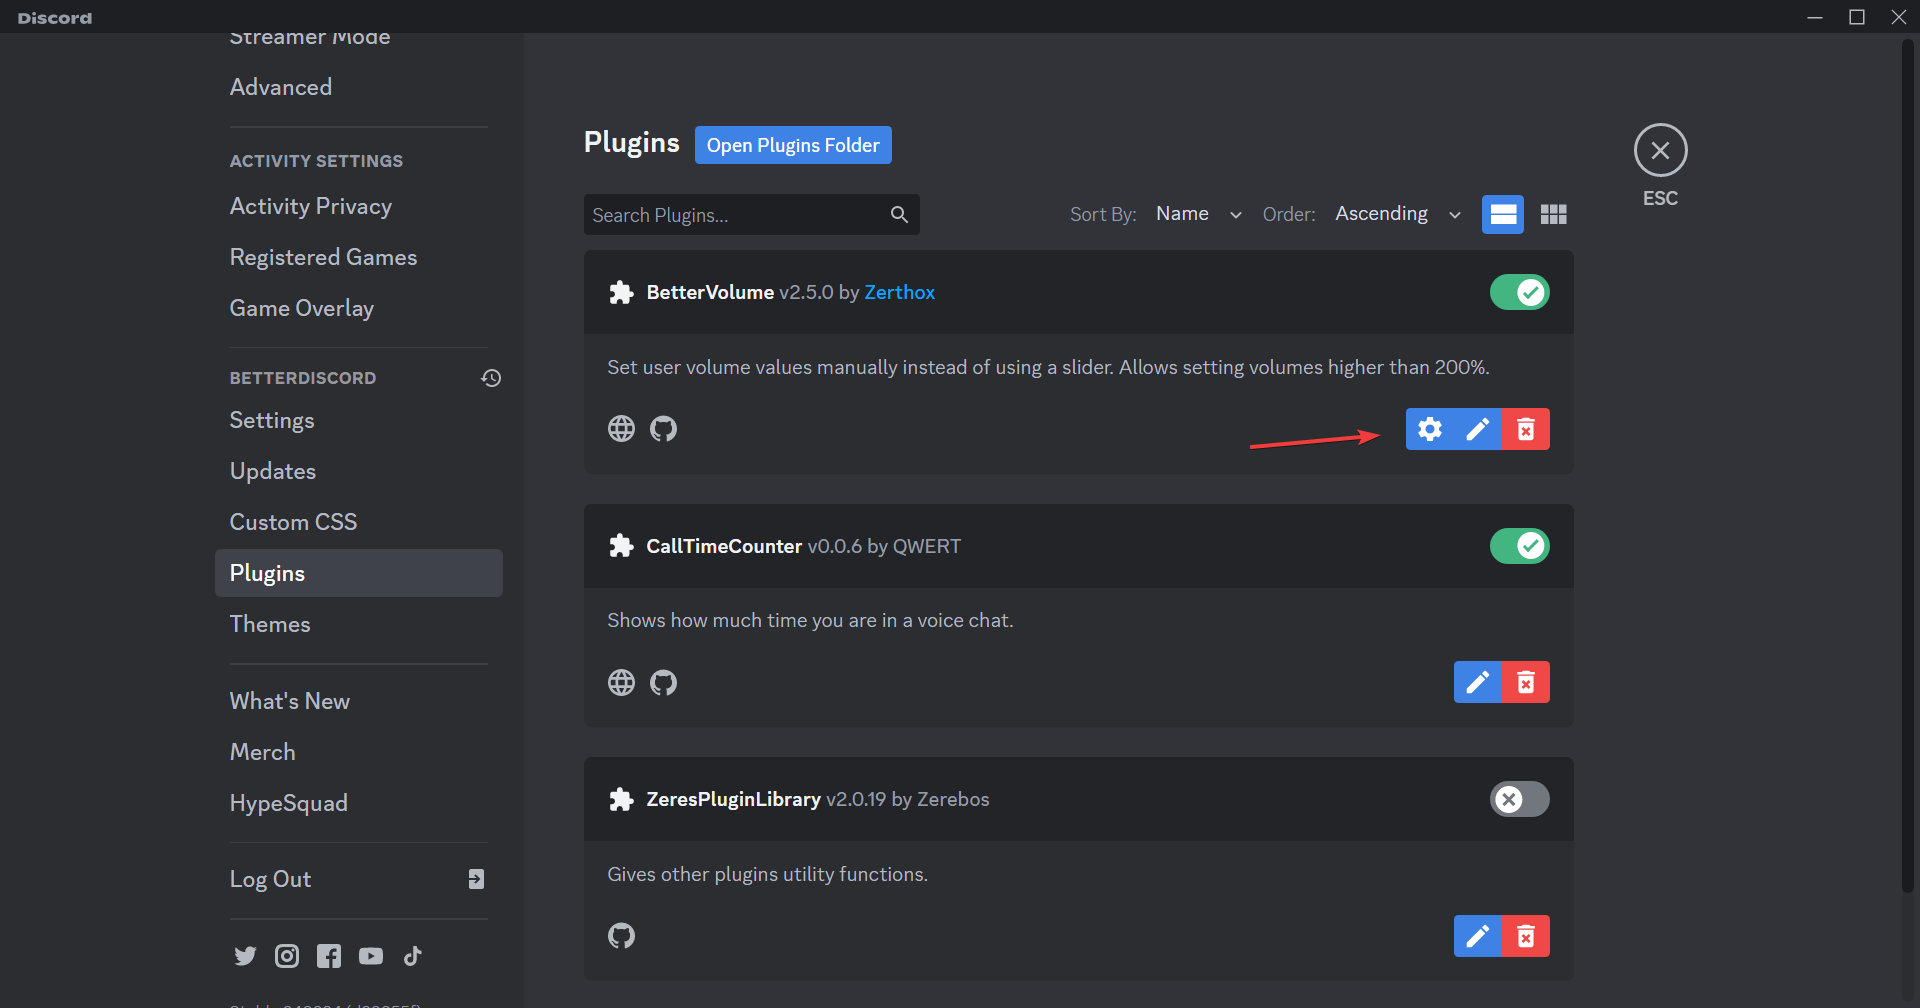Open BetterDiscord changelog history icon
The height and width of the screenshot is (1008, 1920).
pyautogui.click(x=491, y=378)
